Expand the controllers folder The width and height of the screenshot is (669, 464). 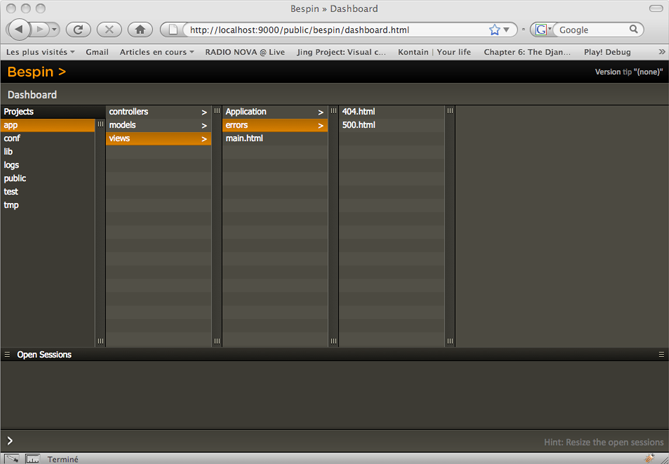(x=158, y=112)
